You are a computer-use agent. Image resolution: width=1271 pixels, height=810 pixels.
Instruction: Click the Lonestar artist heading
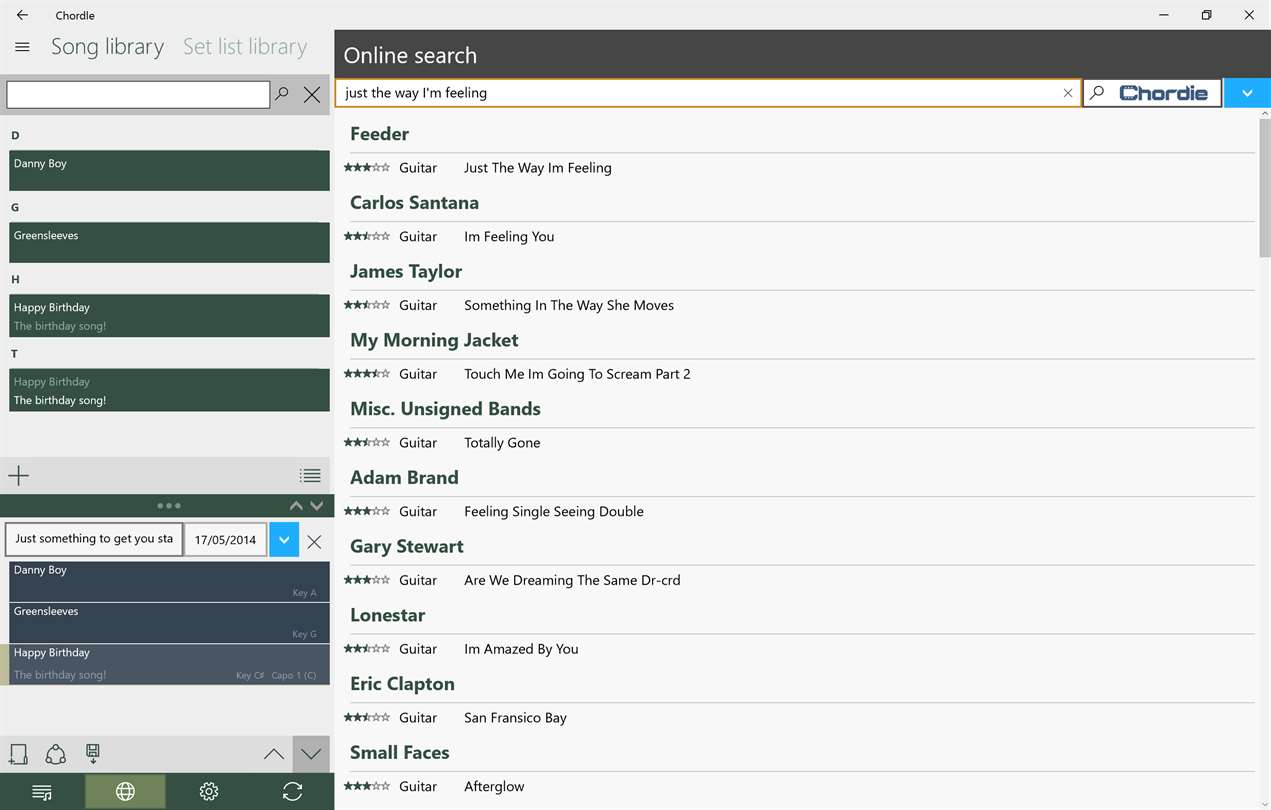pyautogui.click(x=387, y=616)
